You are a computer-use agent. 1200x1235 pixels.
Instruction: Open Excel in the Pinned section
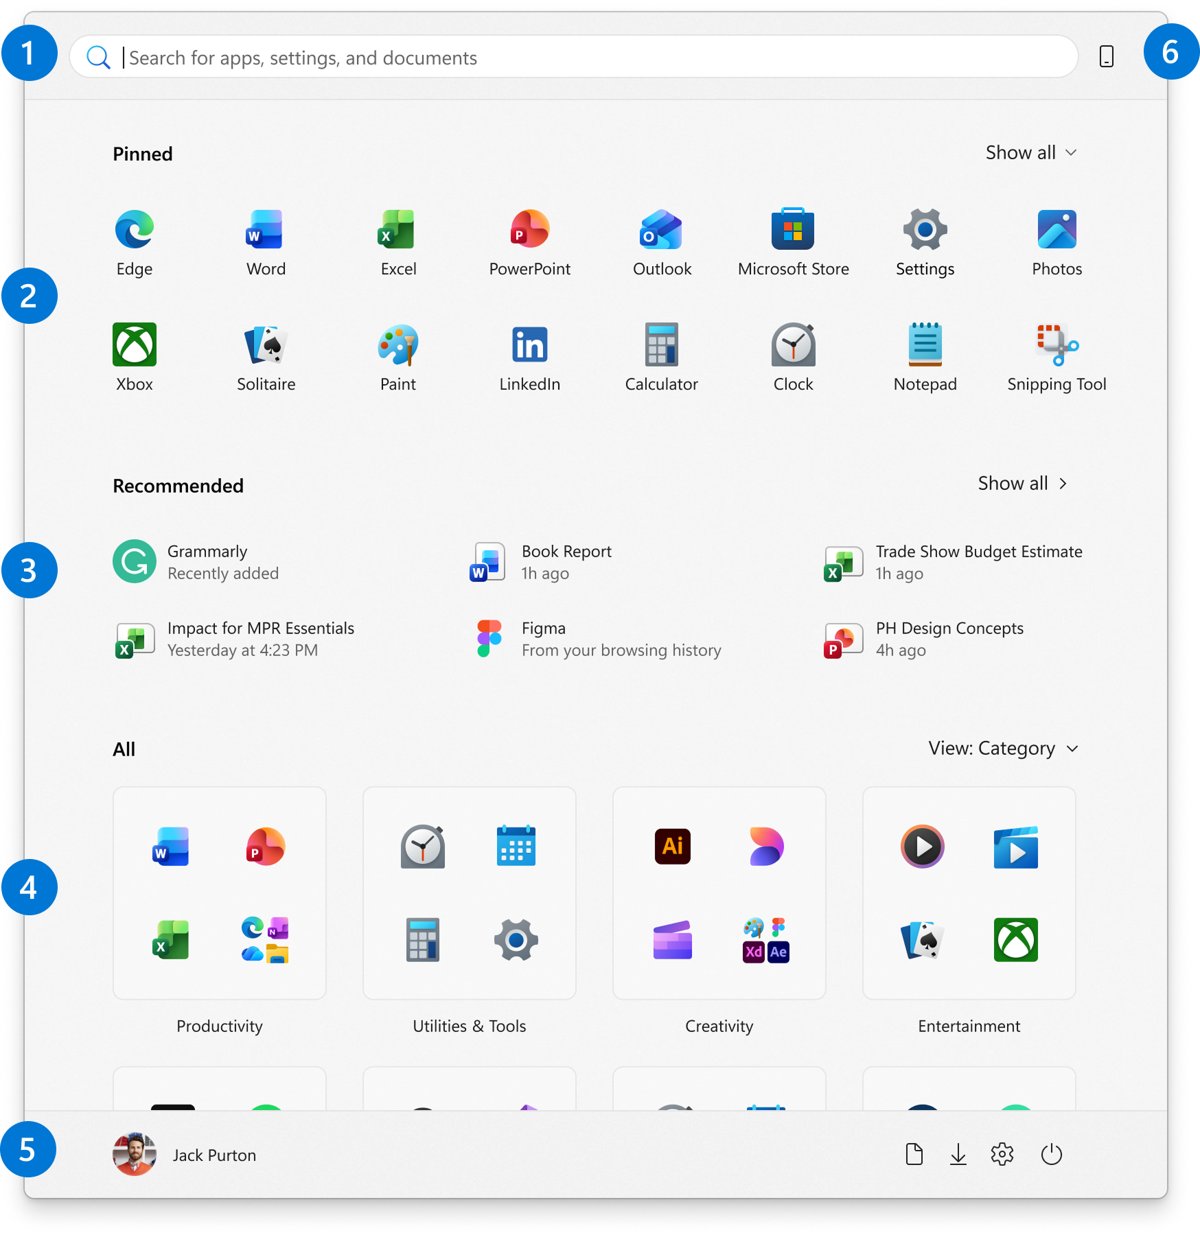click(x=398, y=243)
